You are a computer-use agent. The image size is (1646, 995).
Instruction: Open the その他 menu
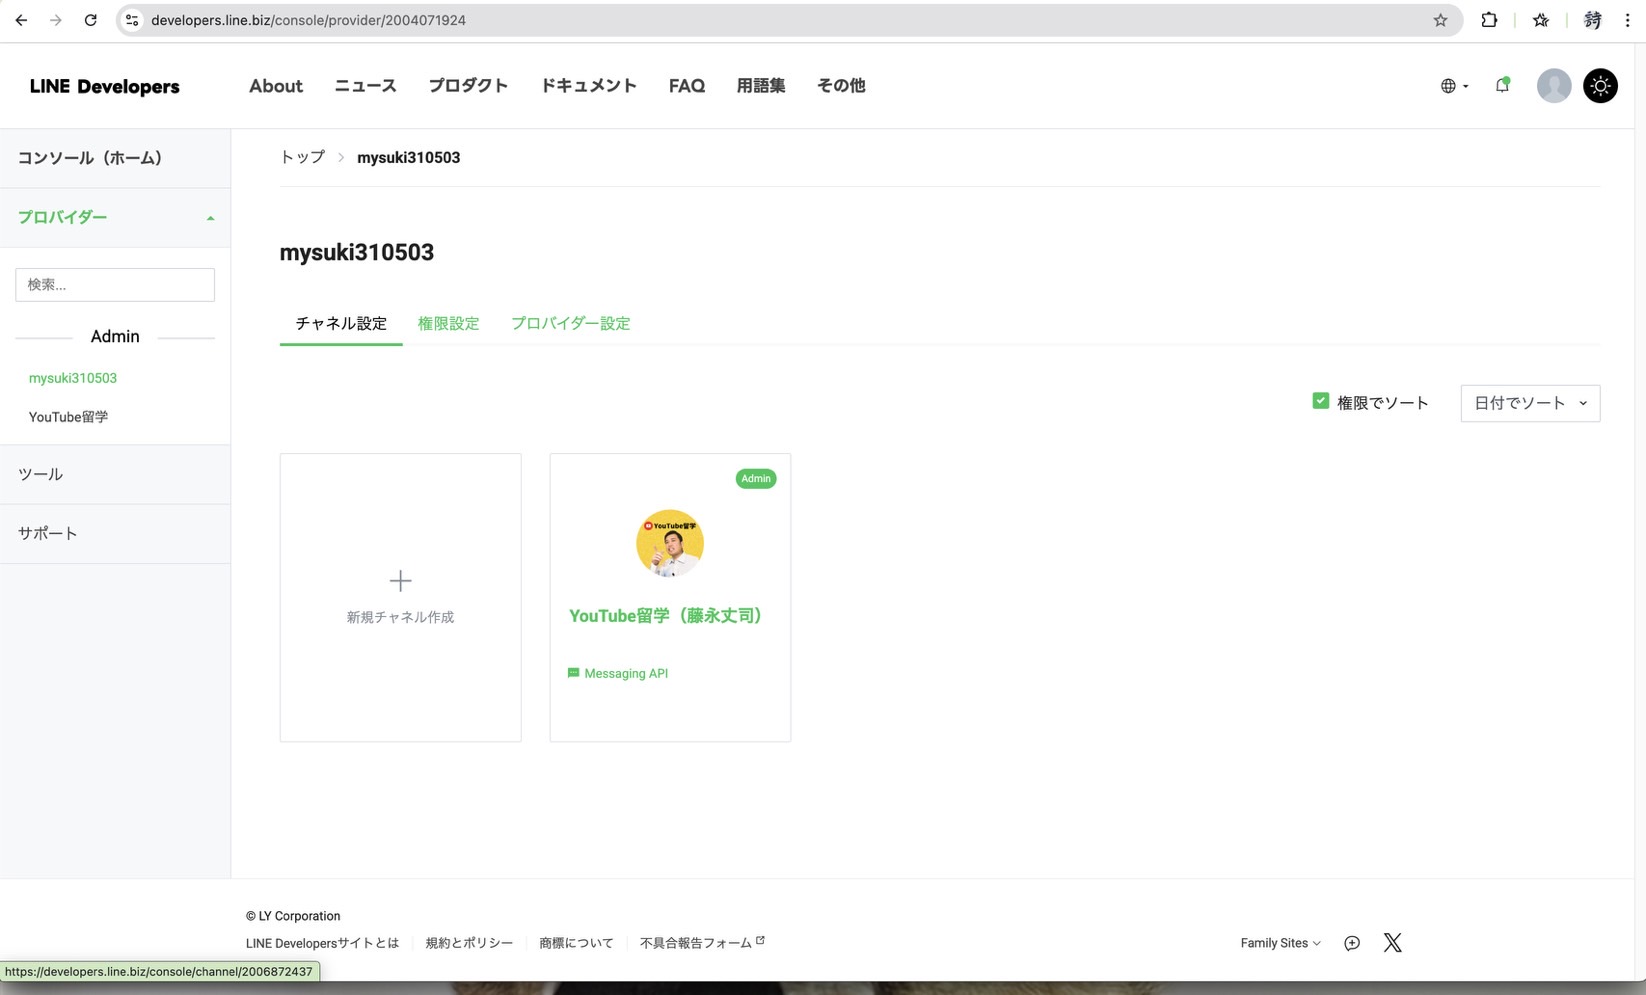click(x=841, y=86)
